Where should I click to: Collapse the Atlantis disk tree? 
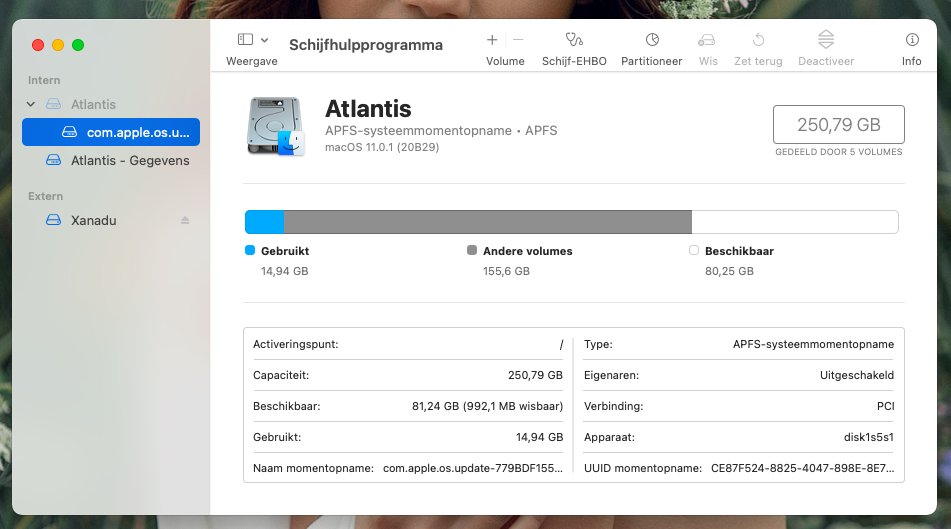tap(31, 104)
